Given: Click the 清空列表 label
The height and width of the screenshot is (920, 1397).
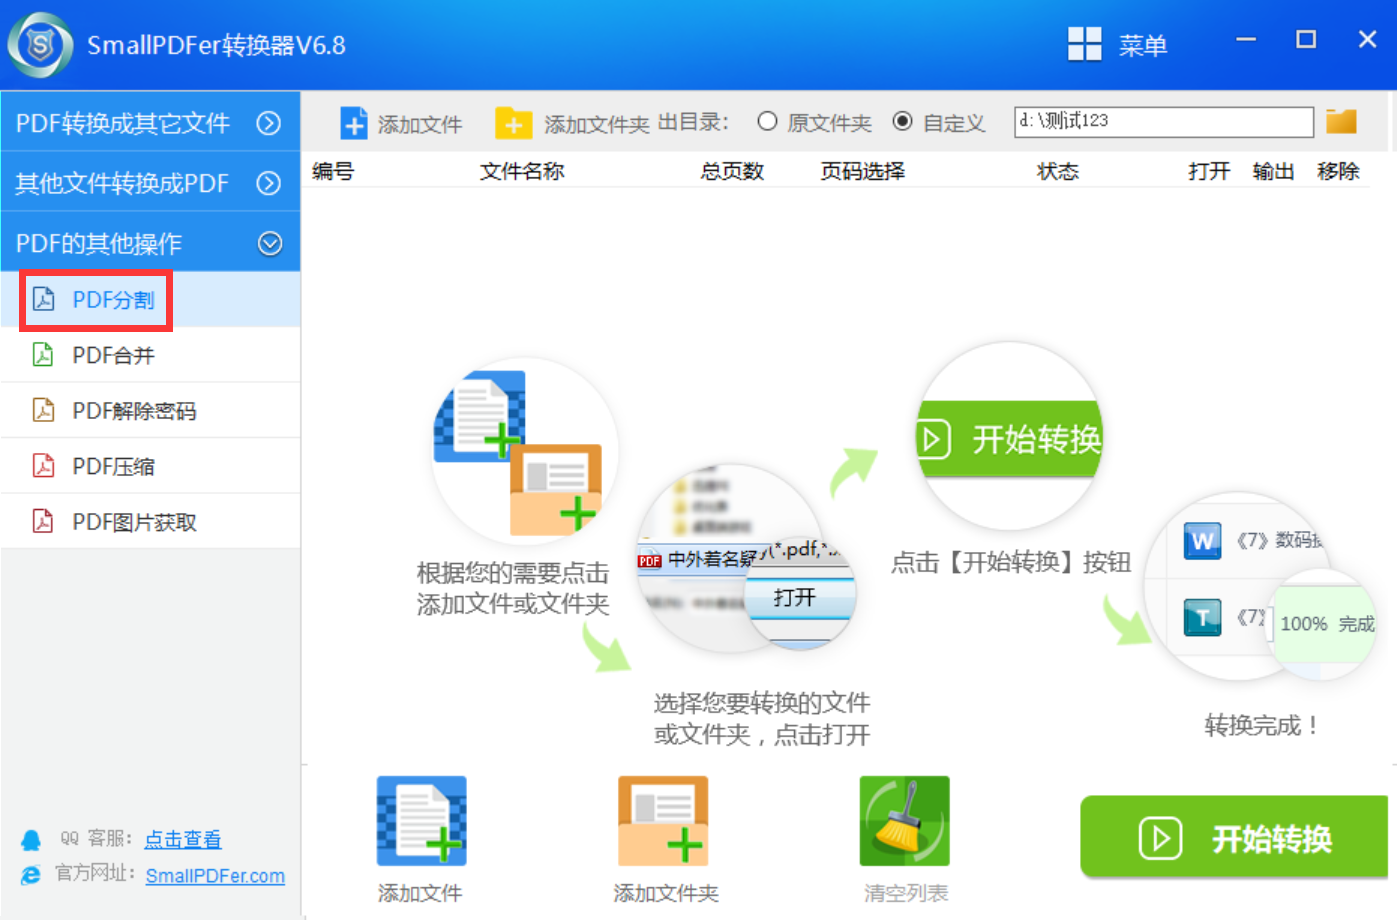Looking at the screenshot, I should pos(906,893).
